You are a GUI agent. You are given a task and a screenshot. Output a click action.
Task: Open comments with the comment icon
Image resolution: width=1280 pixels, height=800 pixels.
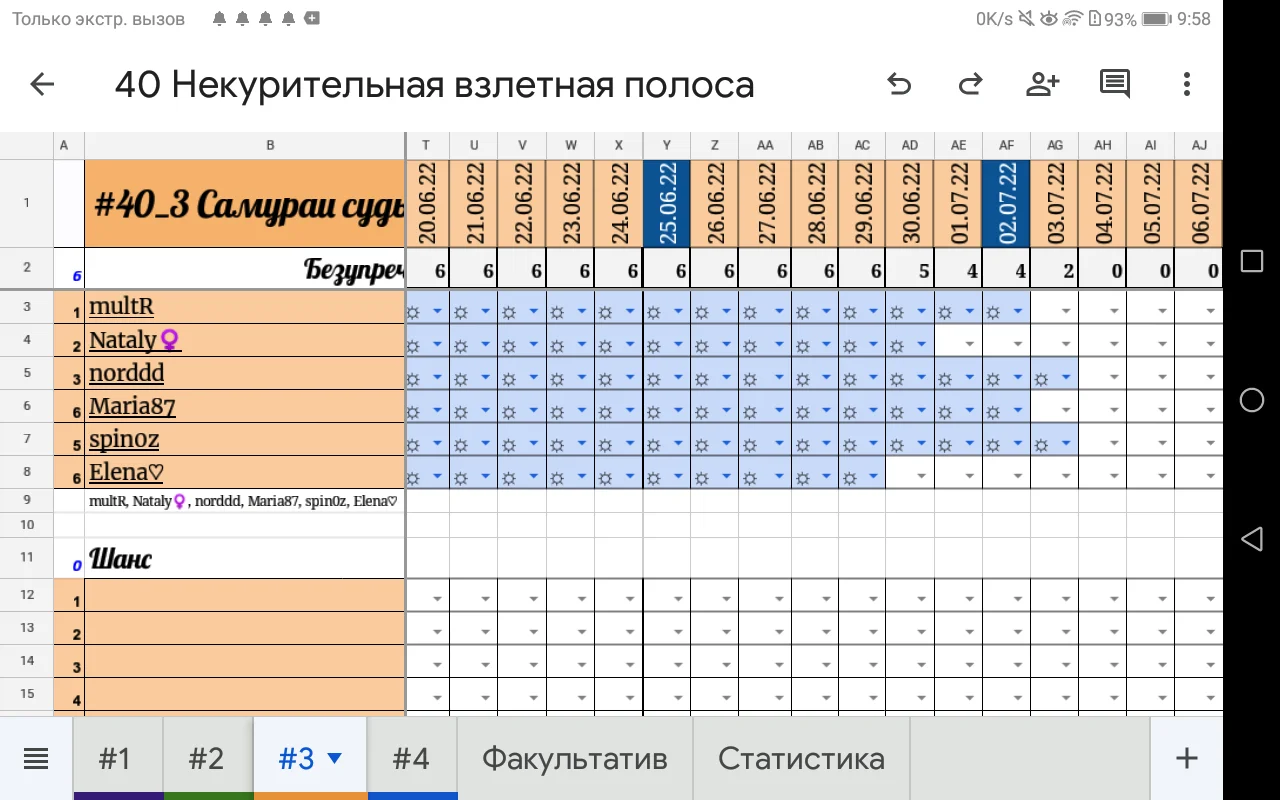click(1114, 84)
